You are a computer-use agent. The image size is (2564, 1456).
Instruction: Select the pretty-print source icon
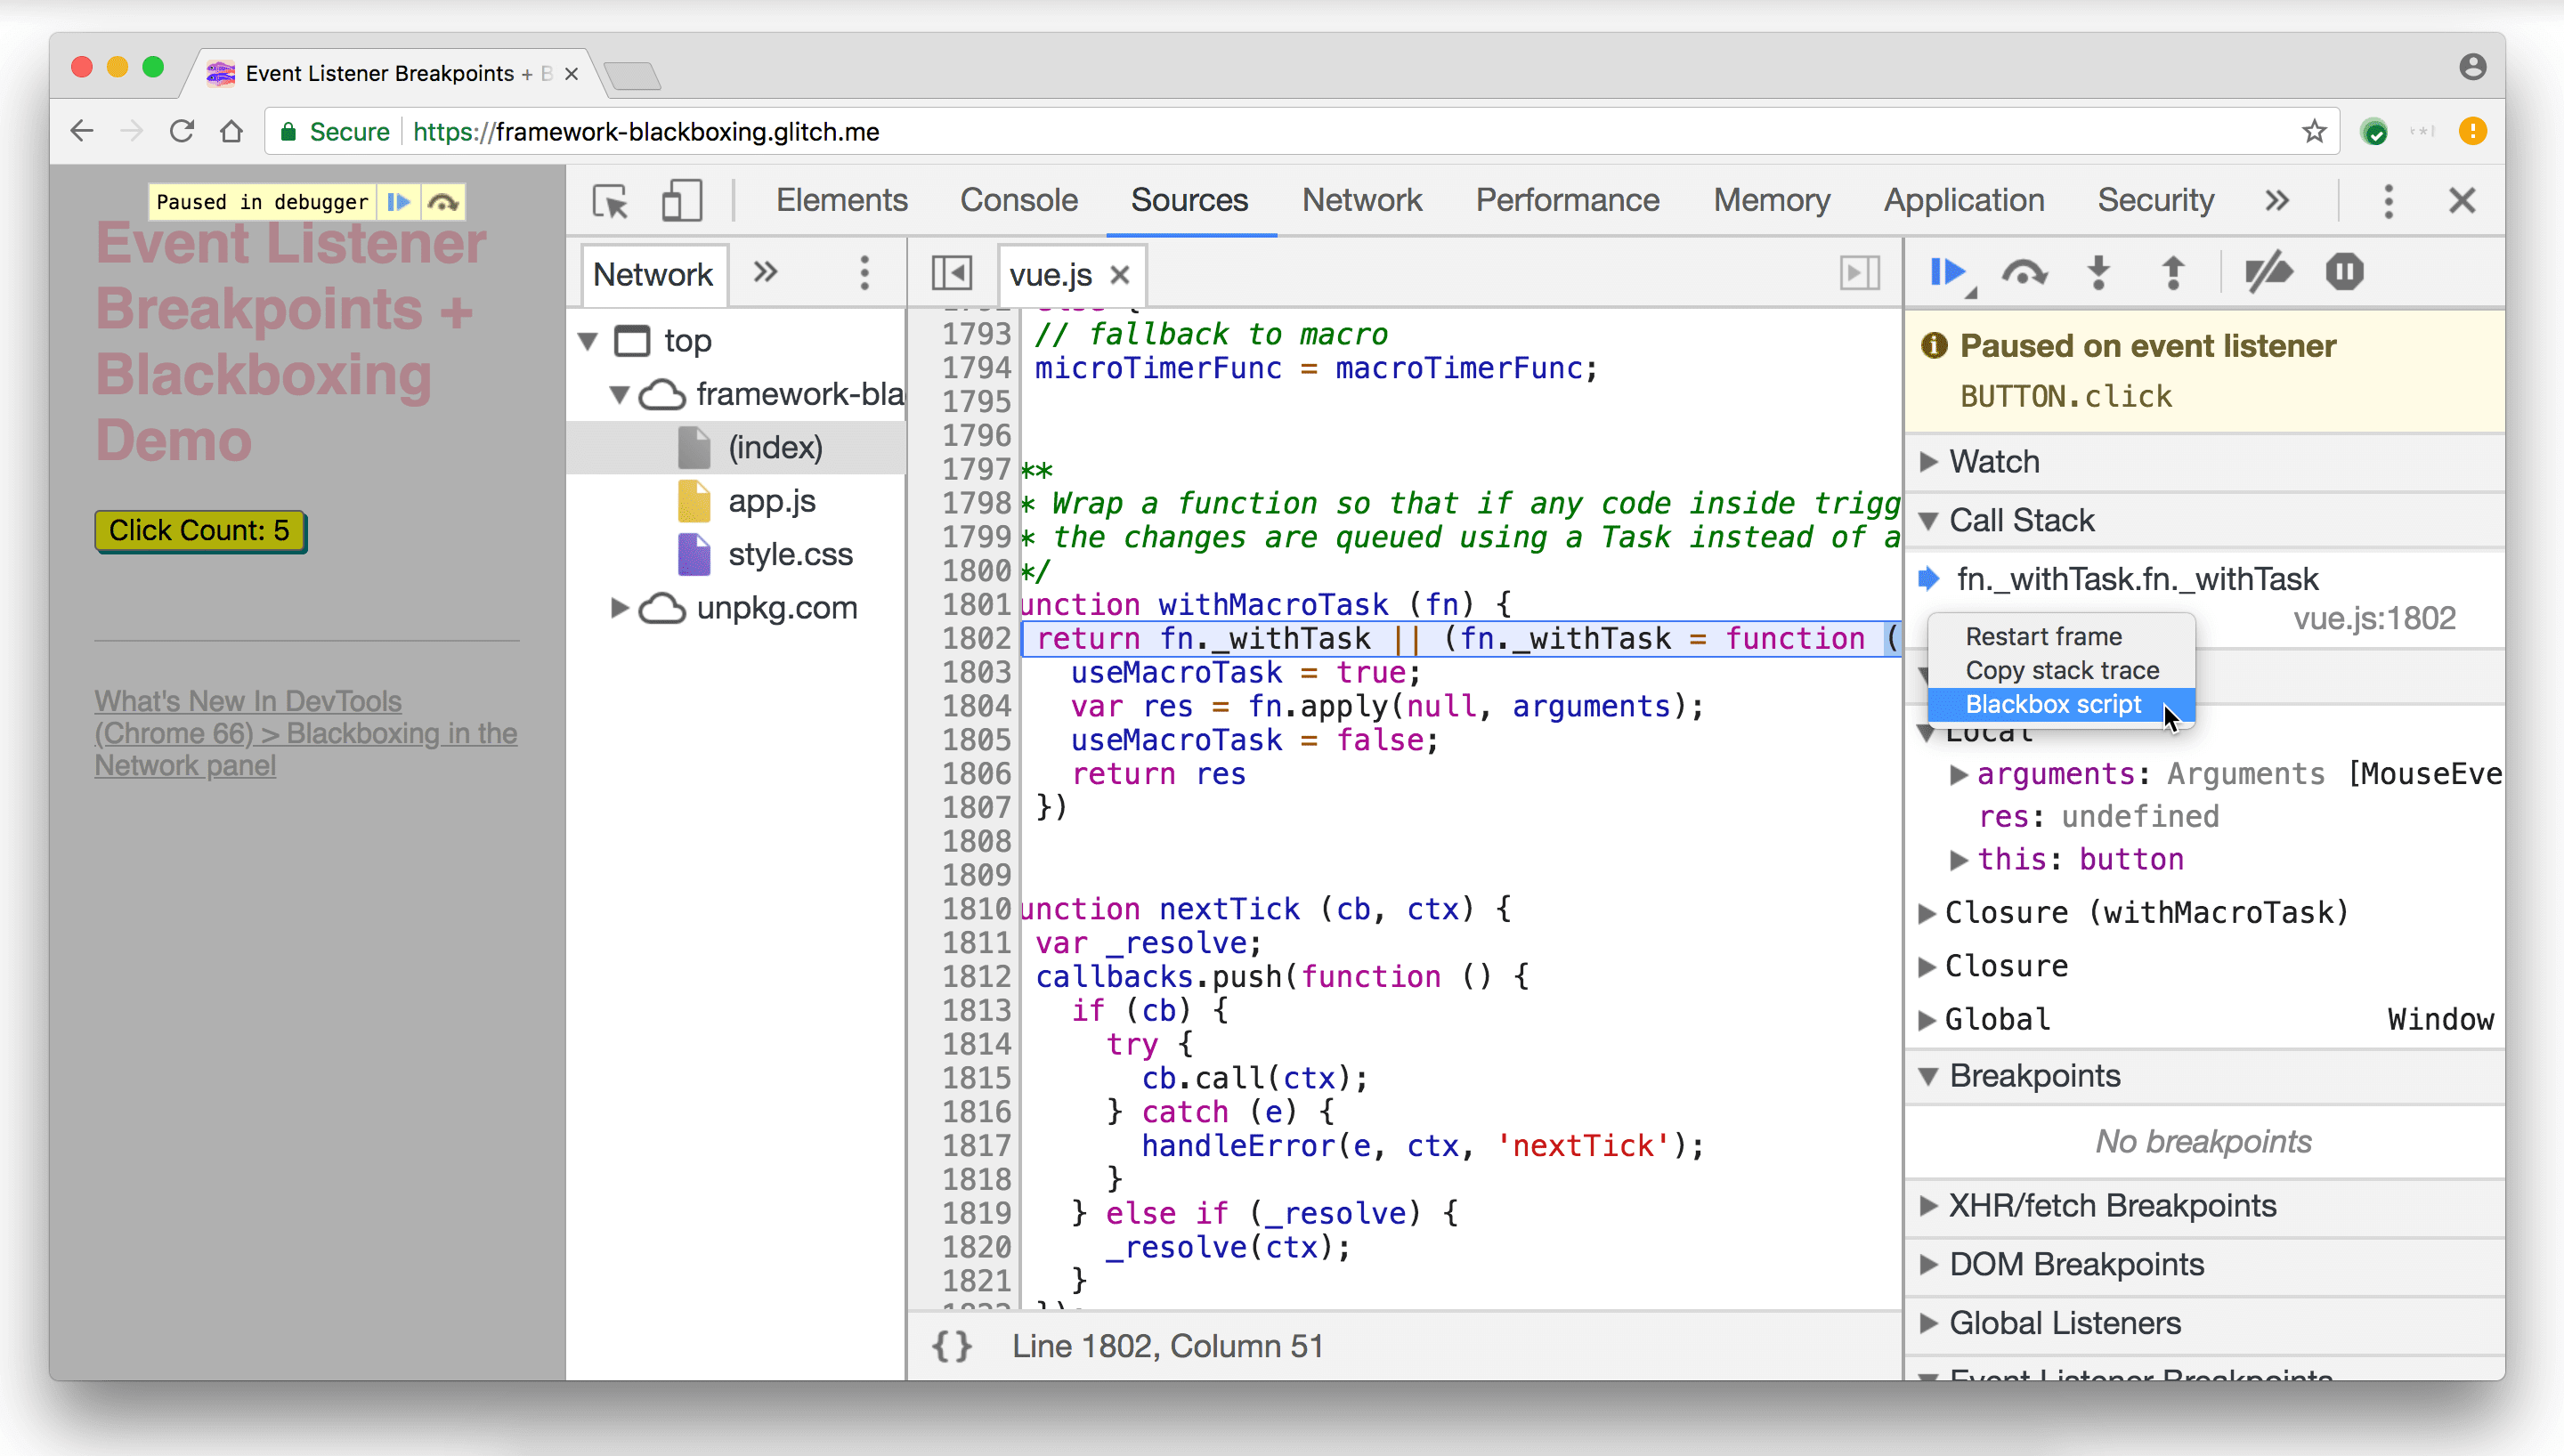pos(951,1345)
